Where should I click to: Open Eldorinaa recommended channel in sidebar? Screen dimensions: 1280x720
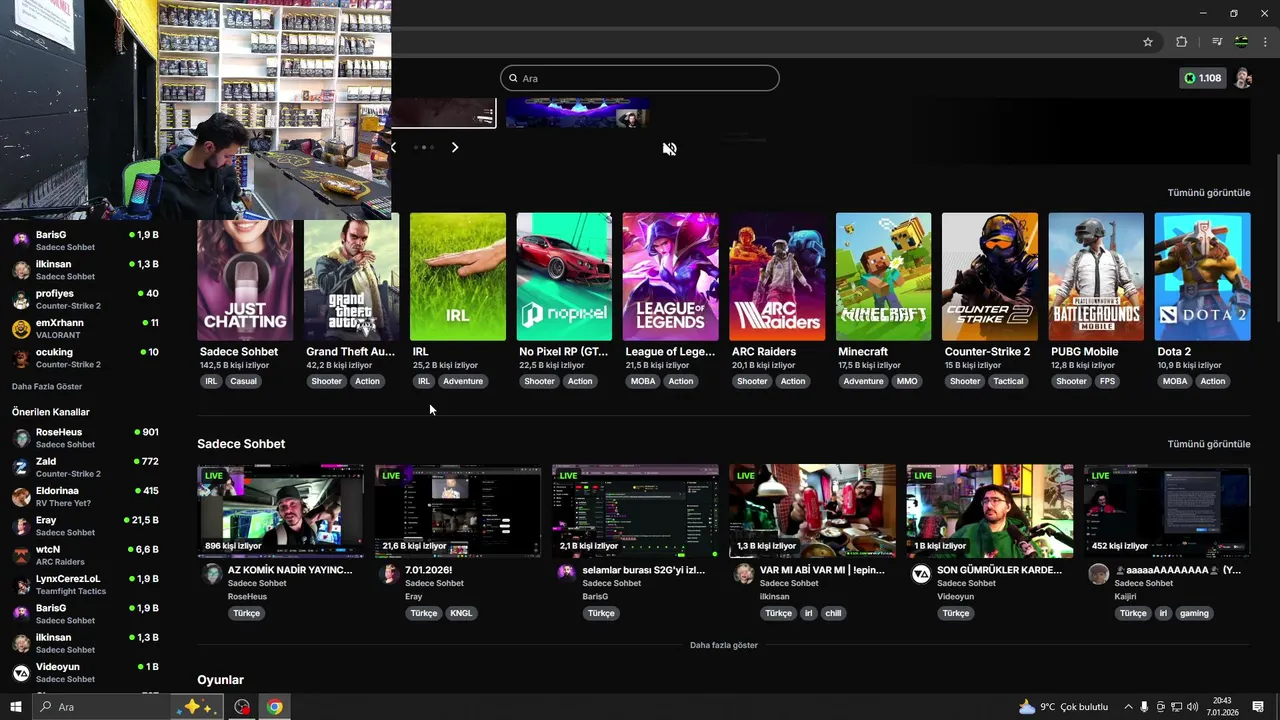click(x=85, y=497)
